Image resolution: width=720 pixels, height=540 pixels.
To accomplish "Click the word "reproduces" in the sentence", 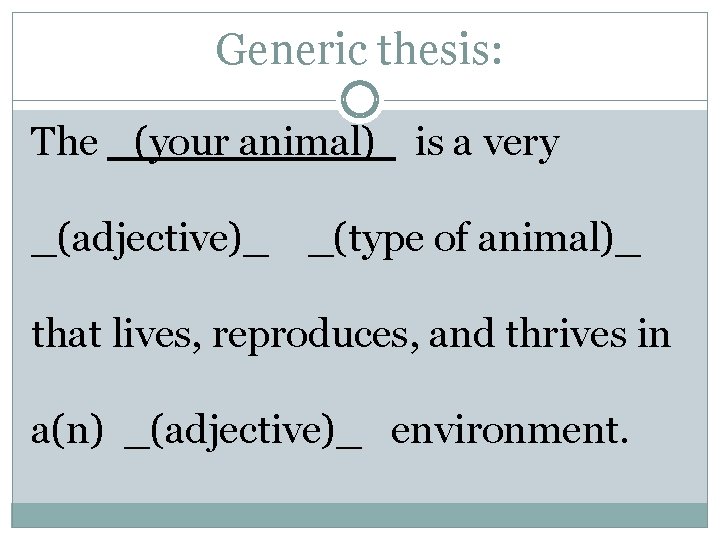I will click(x=322, y=335).
